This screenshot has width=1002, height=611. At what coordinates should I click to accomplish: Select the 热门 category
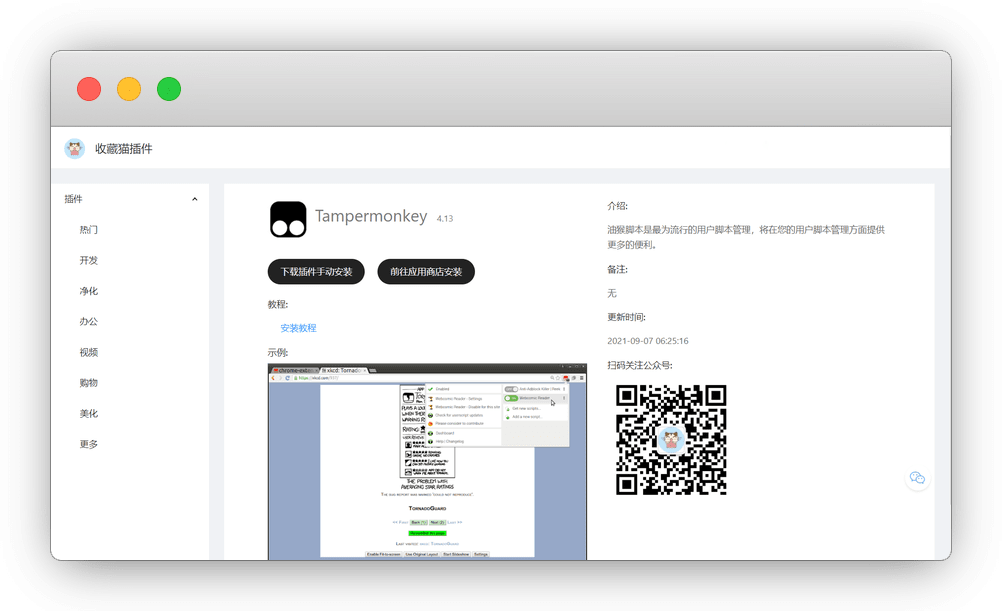(89, 230)
